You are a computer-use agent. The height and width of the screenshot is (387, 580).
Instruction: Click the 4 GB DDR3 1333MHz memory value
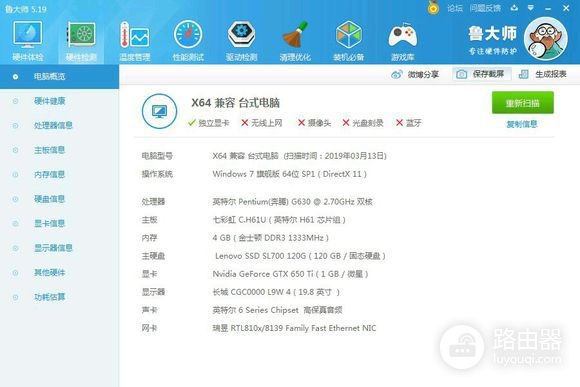(x=270, y=238)
